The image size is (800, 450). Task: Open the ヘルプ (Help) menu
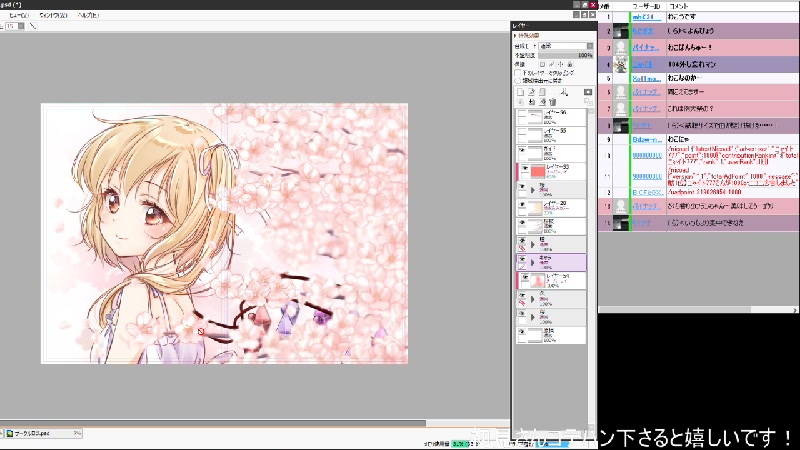pyautogui.click(x=87, y=16)
